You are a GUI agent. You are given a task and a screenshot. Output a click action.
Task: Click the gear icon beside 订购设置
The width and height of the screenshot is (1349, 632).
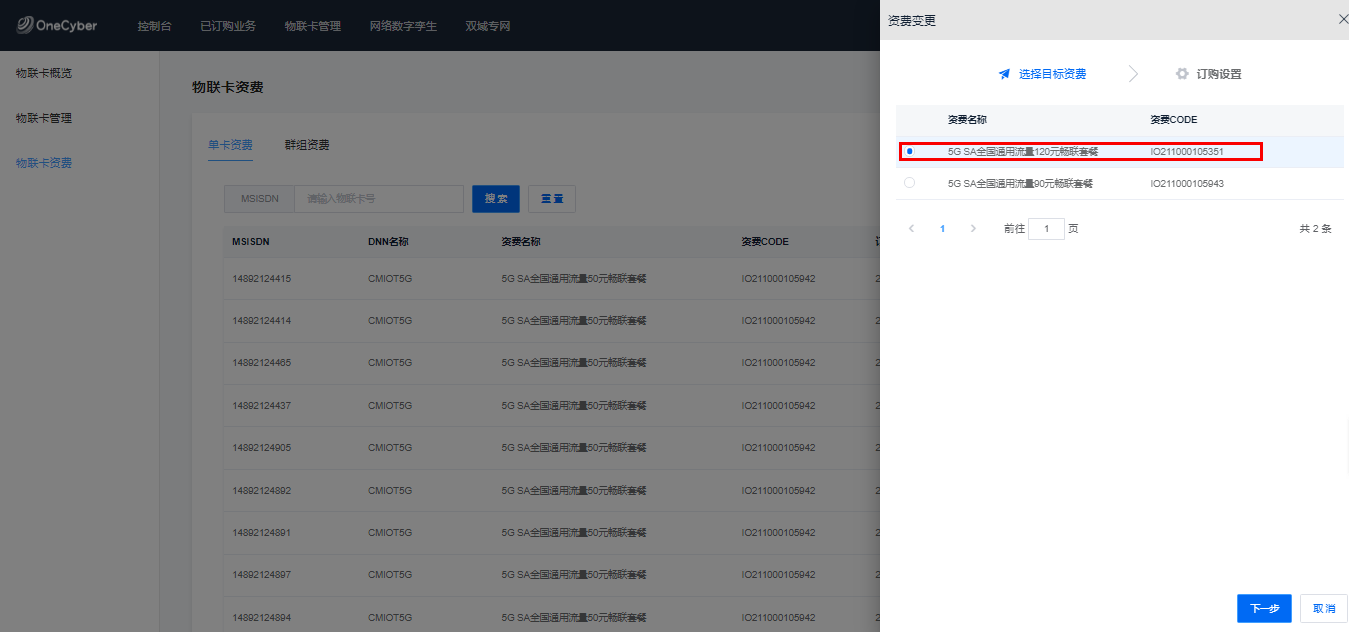(1182, 74)
